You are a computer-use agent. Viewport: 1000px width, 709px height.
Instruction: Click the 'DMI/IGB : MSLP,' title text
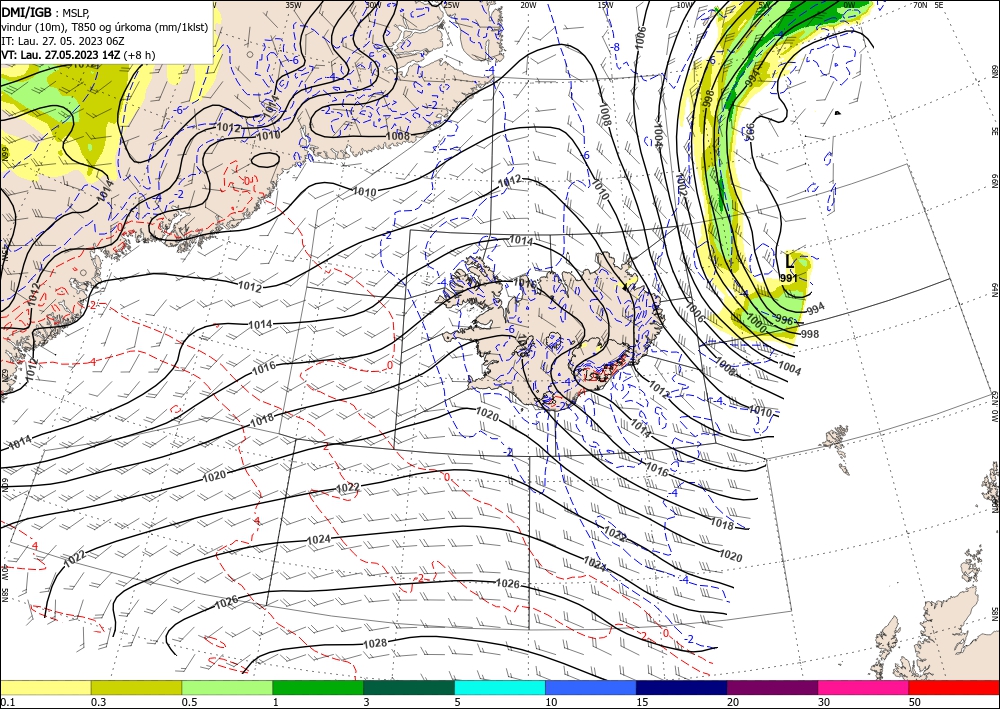click(x=45, y=13)
